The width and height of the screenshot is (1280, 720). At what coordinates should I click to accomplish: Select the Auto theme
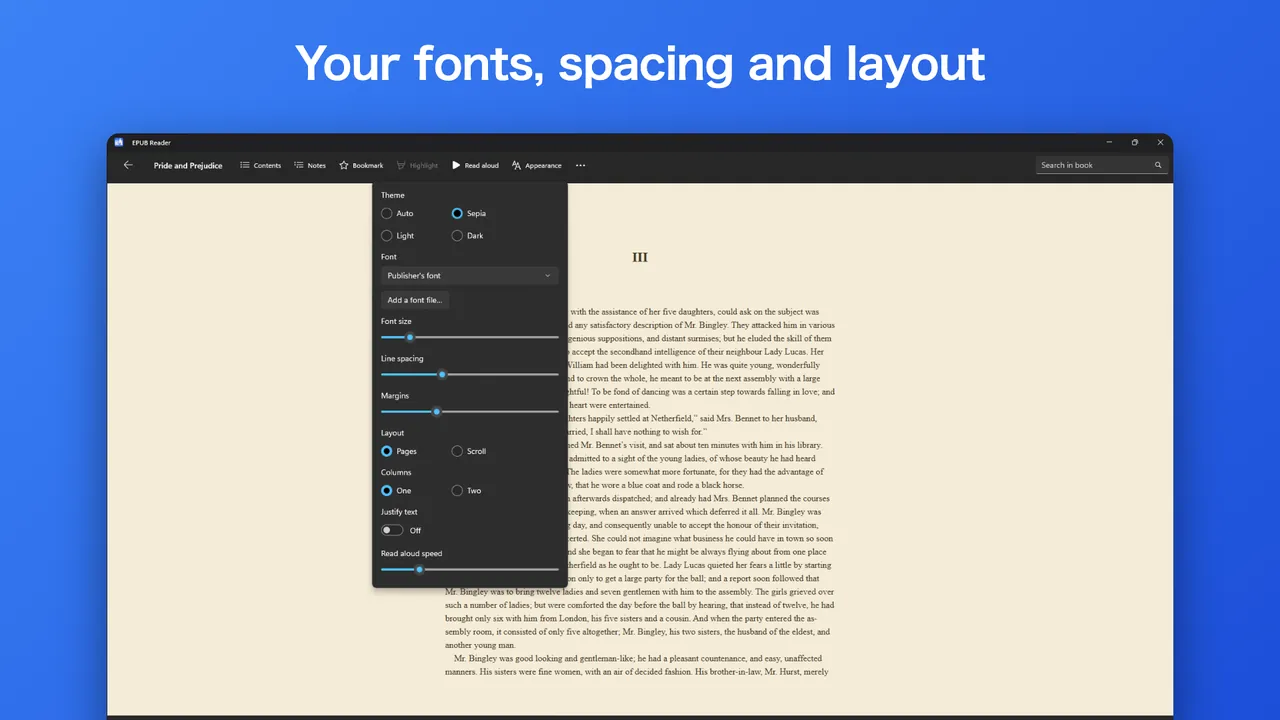click(x=397, y=213)
